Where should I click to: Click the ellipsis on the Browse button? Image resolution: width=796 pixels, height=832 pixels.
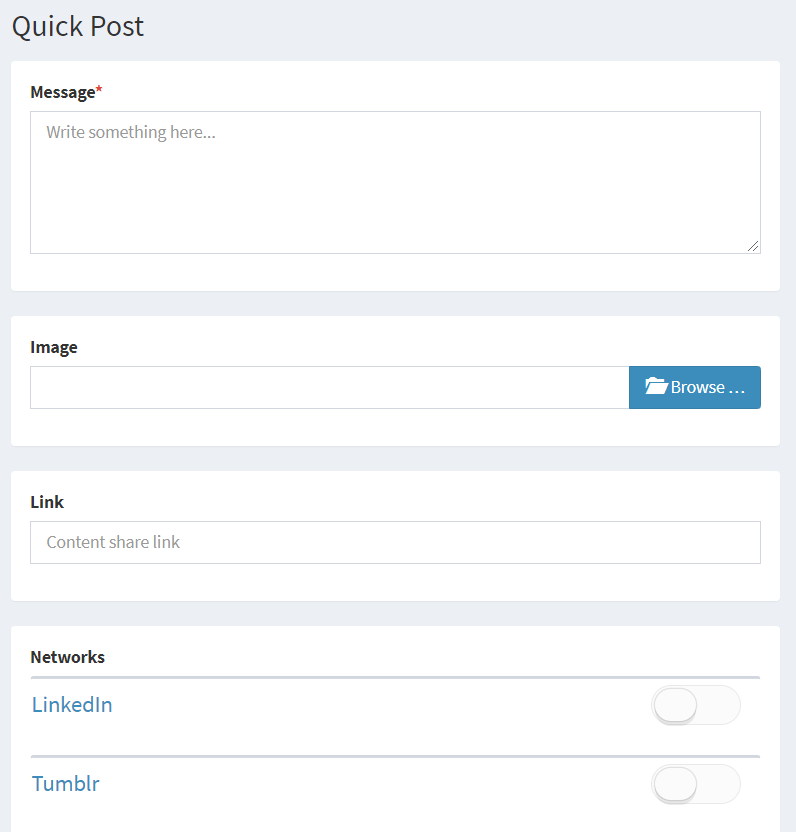[x=737, y=388]
